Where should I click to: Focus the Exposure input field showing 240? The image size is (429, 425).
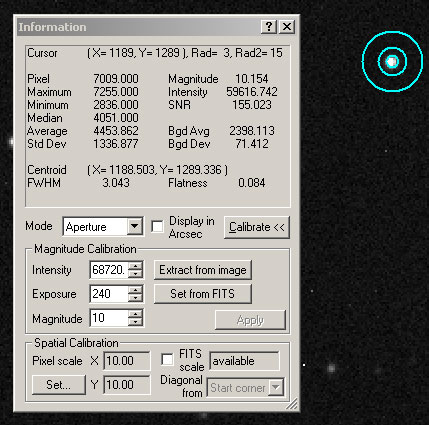click(x=109, y=294)
